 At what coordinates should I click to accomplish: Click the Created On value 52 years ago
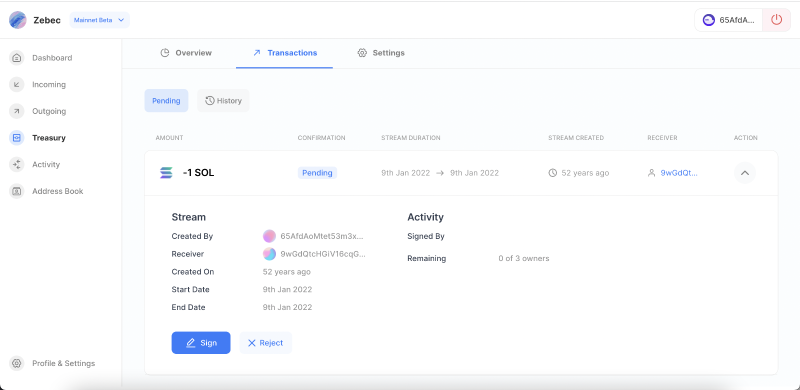tap(287, 272)
